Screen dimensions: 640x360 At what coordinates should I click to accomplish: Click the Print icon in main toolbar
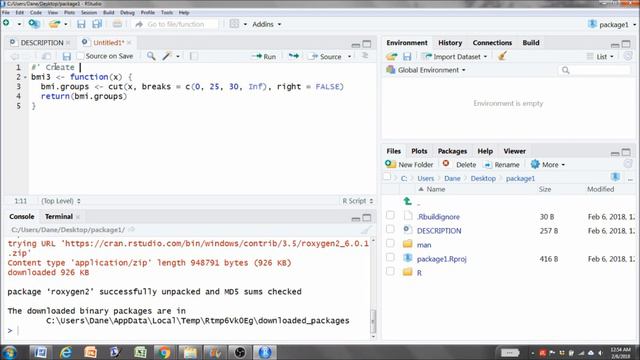pyautogui.click(x=117, y=24)
